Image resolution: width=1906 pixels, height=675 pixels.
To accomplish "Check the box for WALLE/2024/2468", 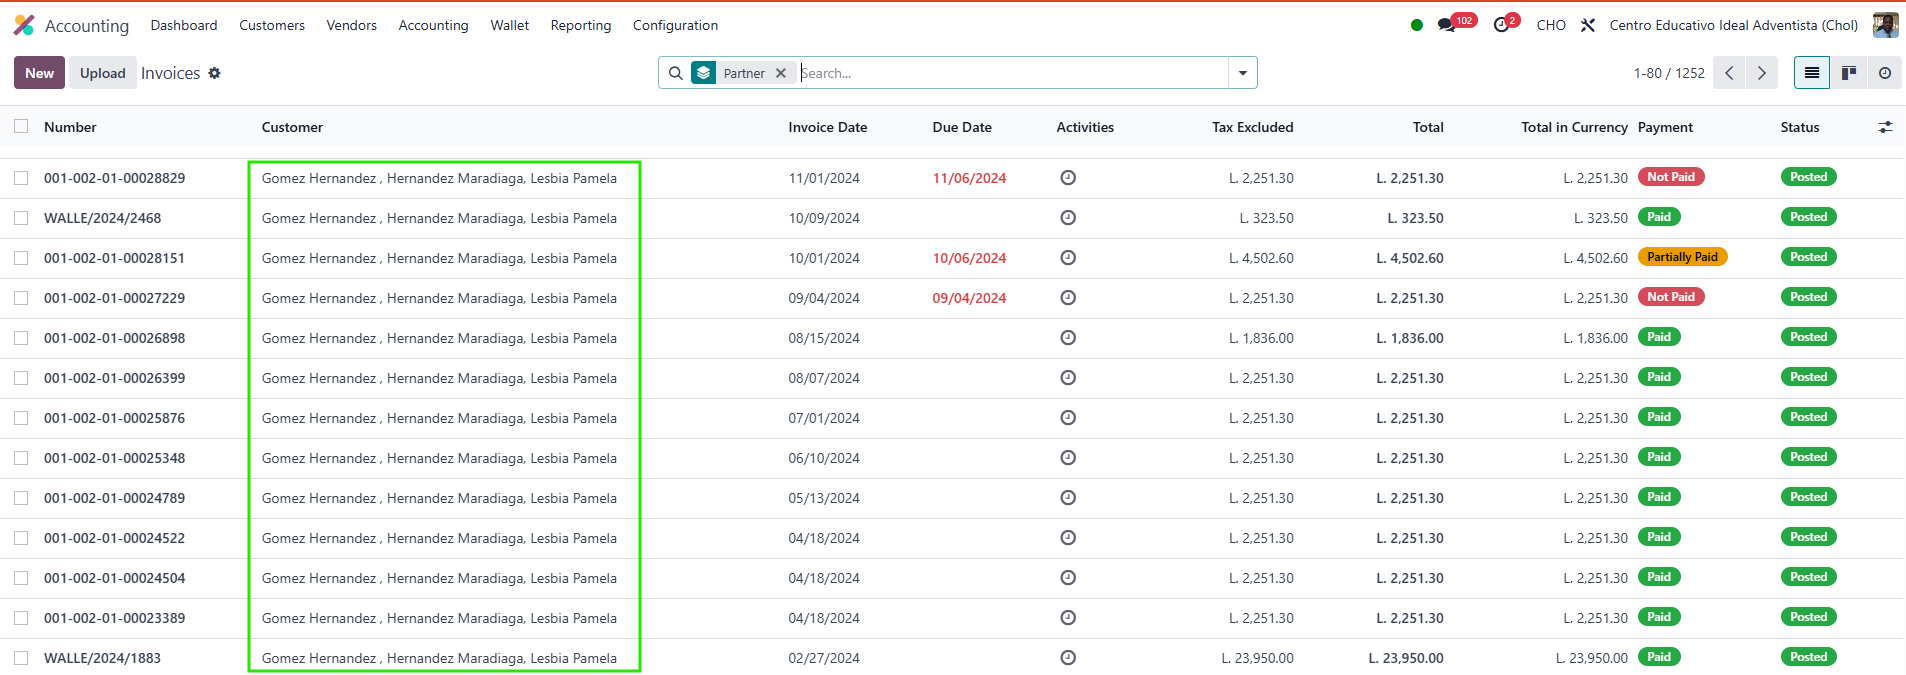I will 21,218.
